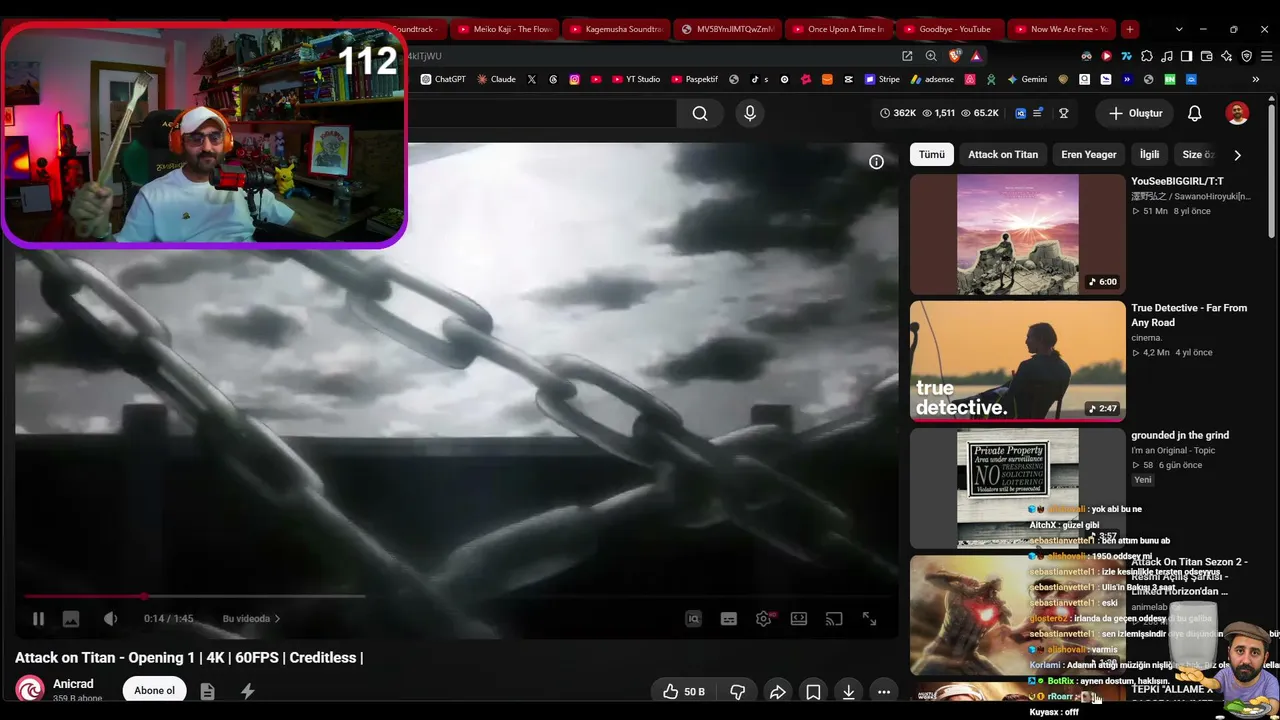Viewport: 1280px width, 720px height.
Task: Click the YouTube search input field
Action: pyautogui.click(x=543, y=113)
